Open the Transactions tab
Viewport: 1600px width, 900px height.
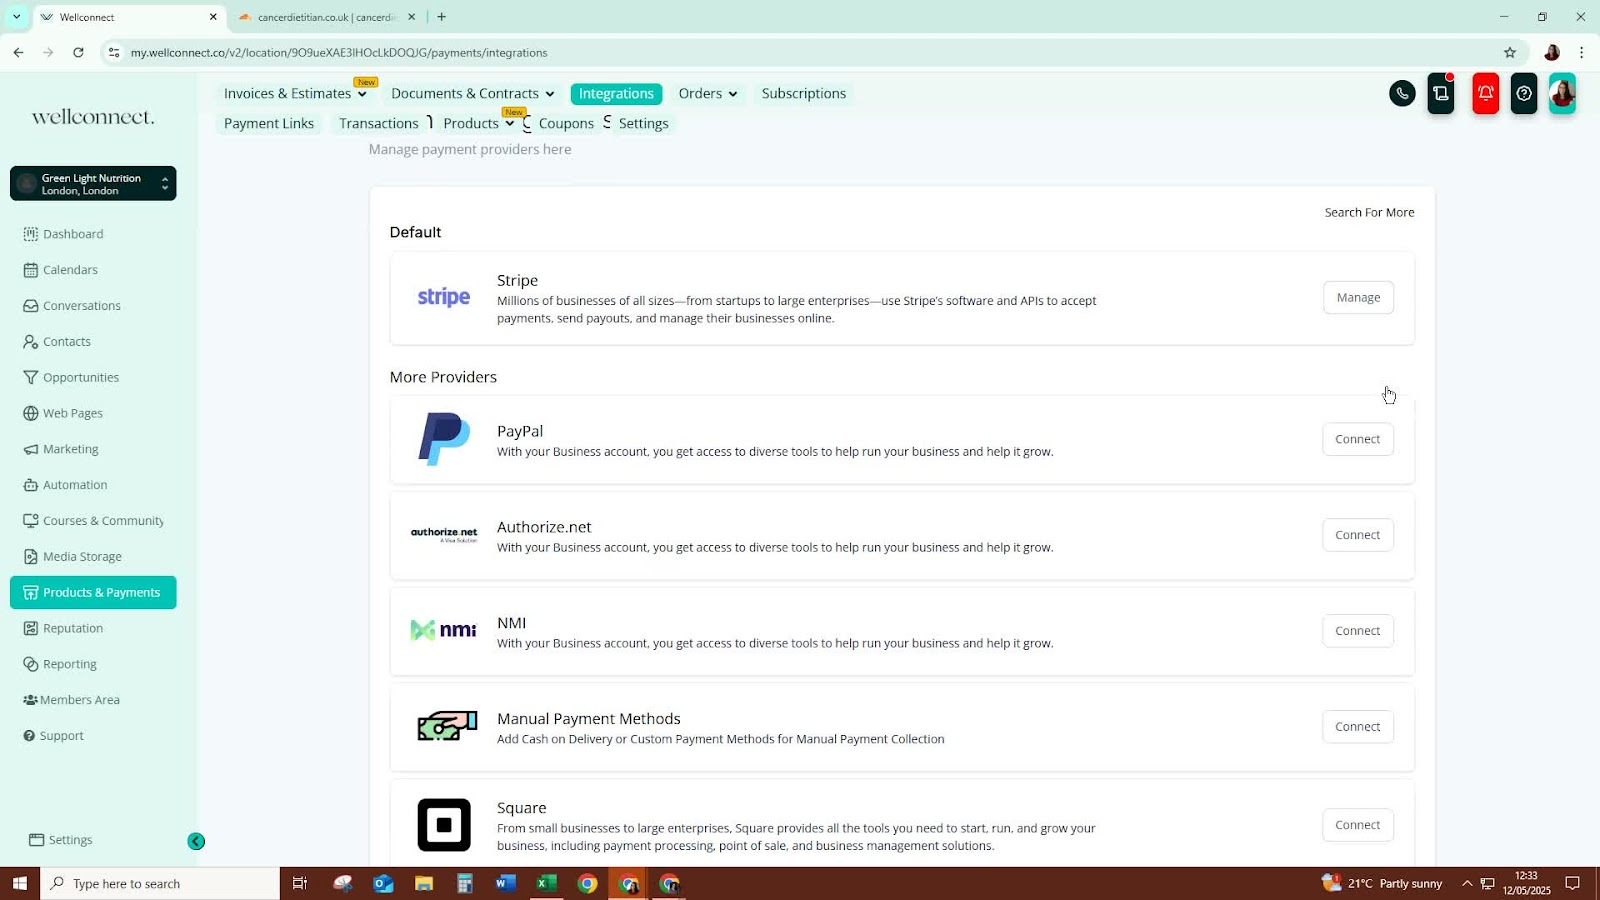point(379,123)
